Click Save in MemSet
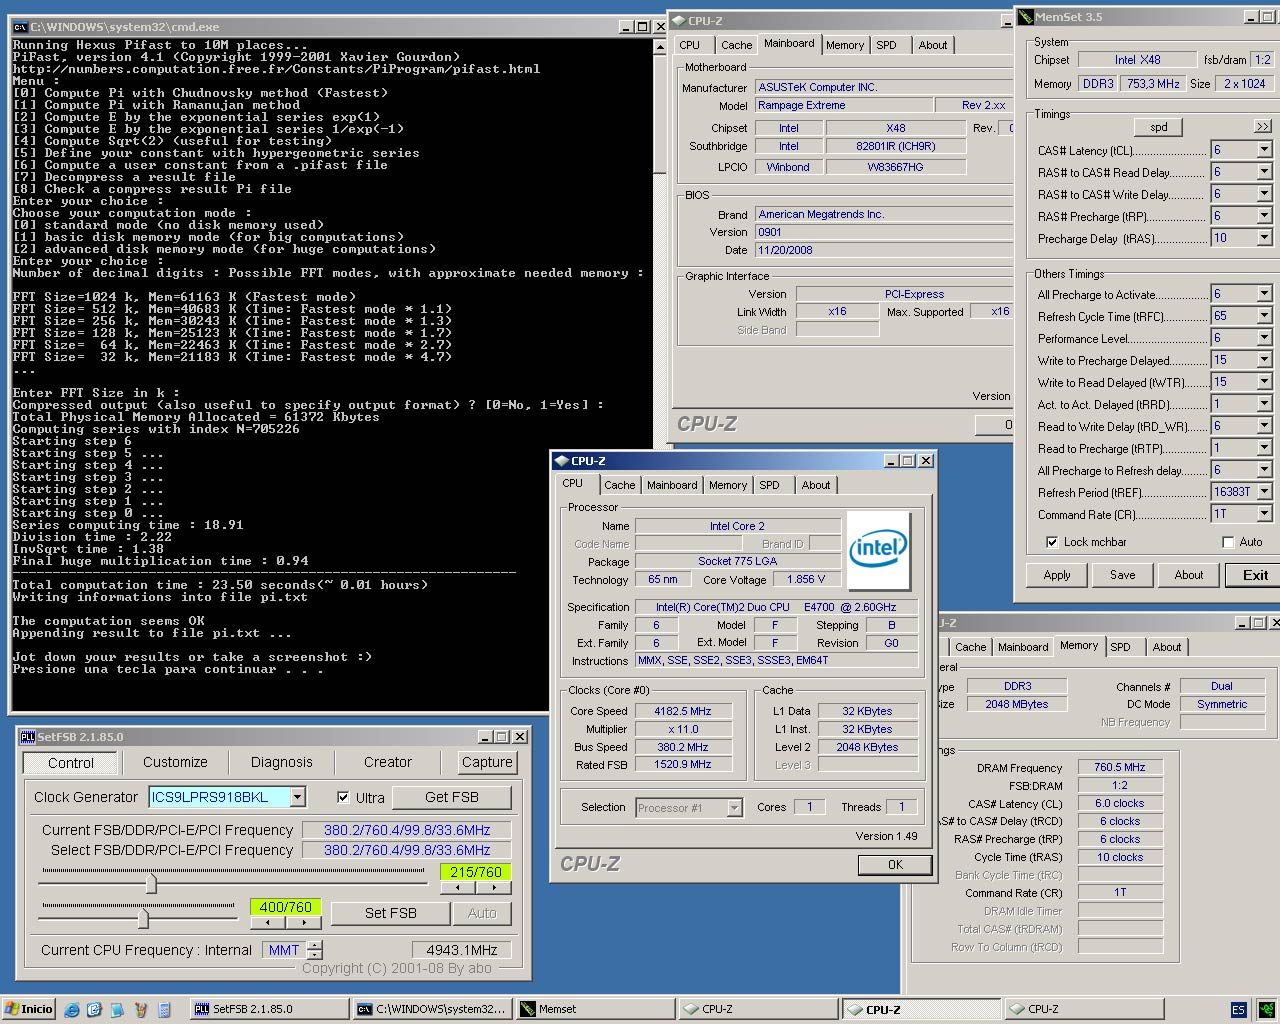The height and width of the screenshot is (1024, 1280). pos(1123,575)
